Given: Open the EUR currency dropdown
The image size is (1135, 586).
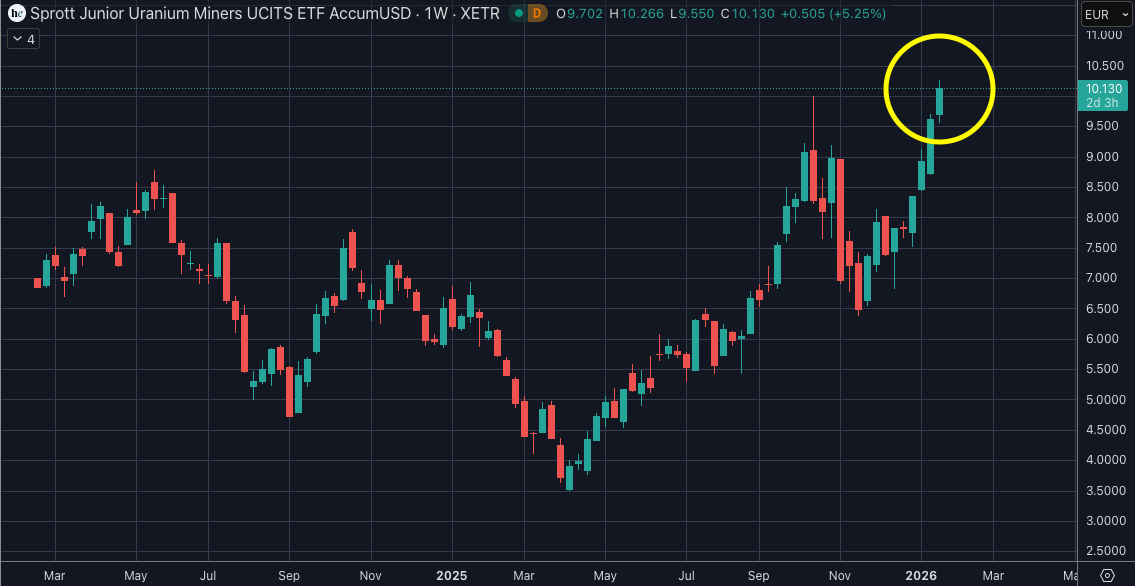Looking at the screenshot, I should [1105, 14].
